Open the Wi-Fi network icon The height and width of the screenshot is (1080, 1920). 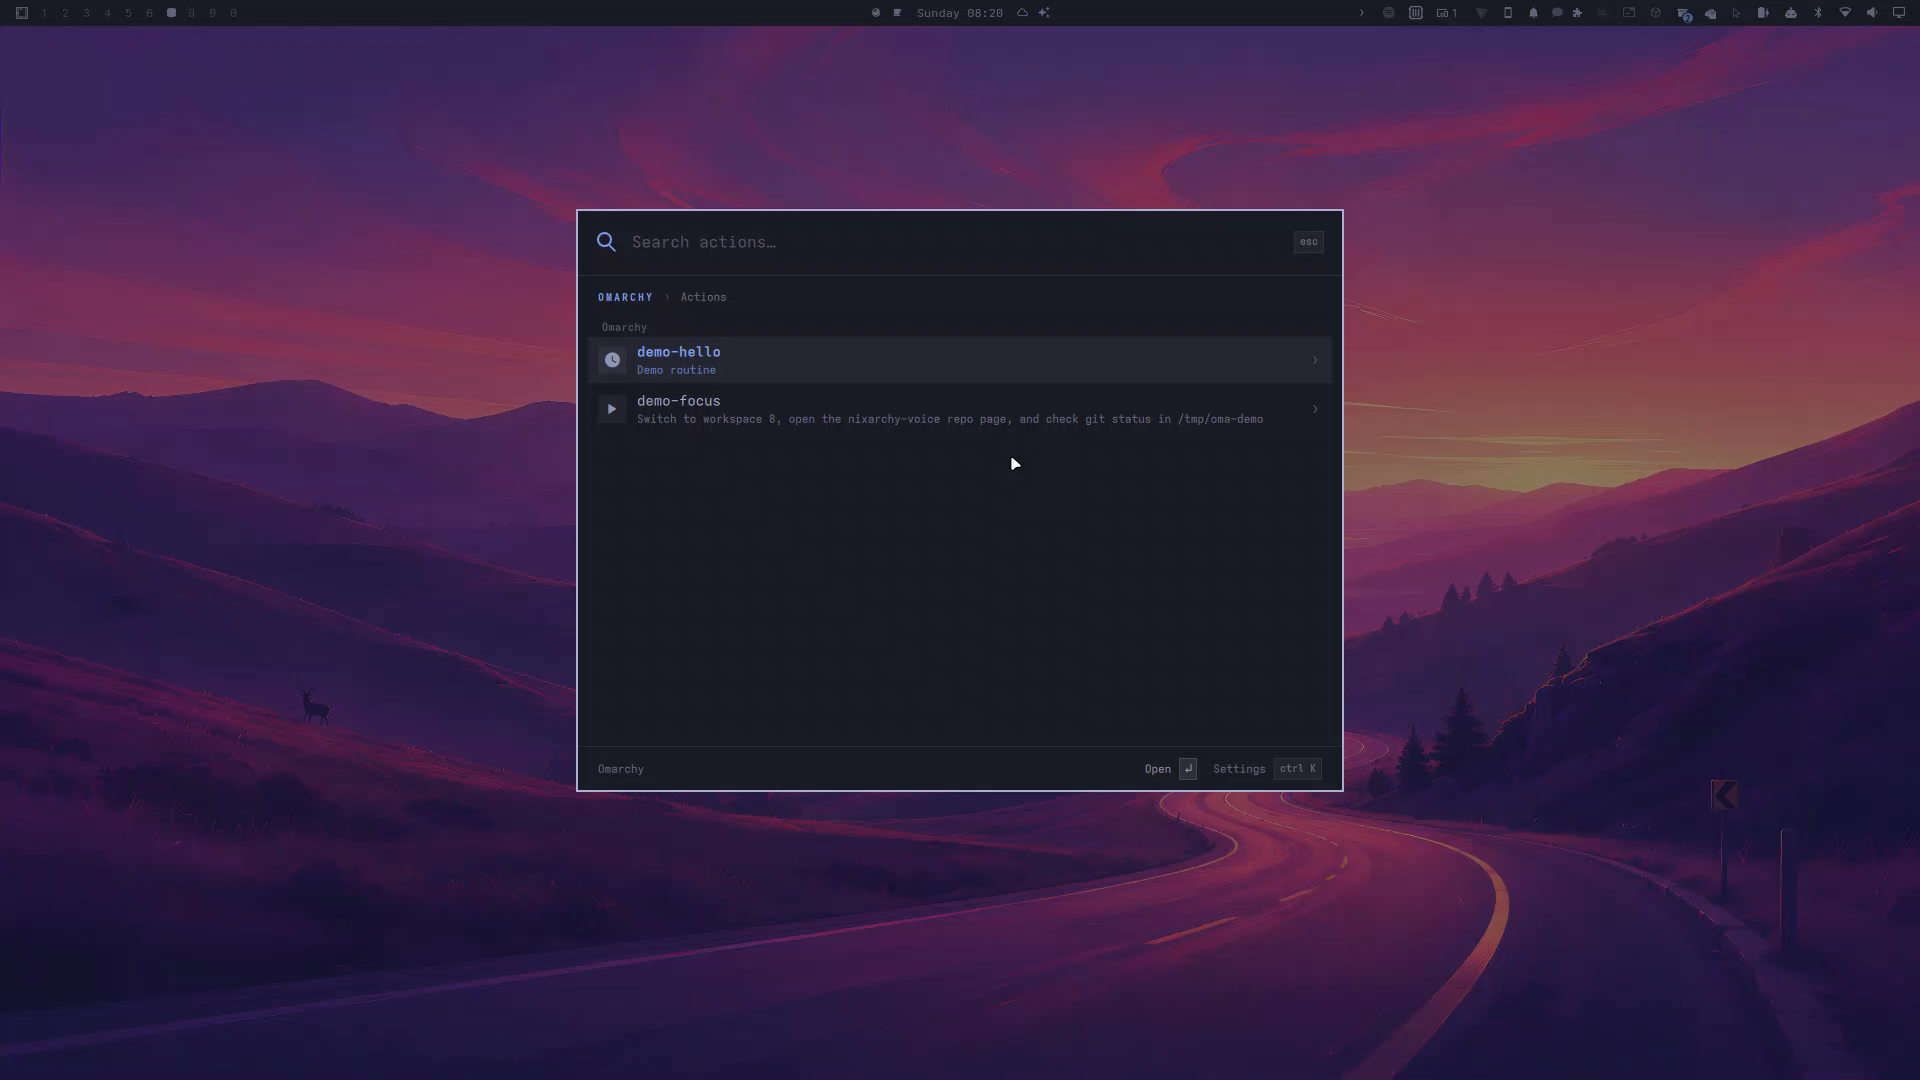[1845, 13]
